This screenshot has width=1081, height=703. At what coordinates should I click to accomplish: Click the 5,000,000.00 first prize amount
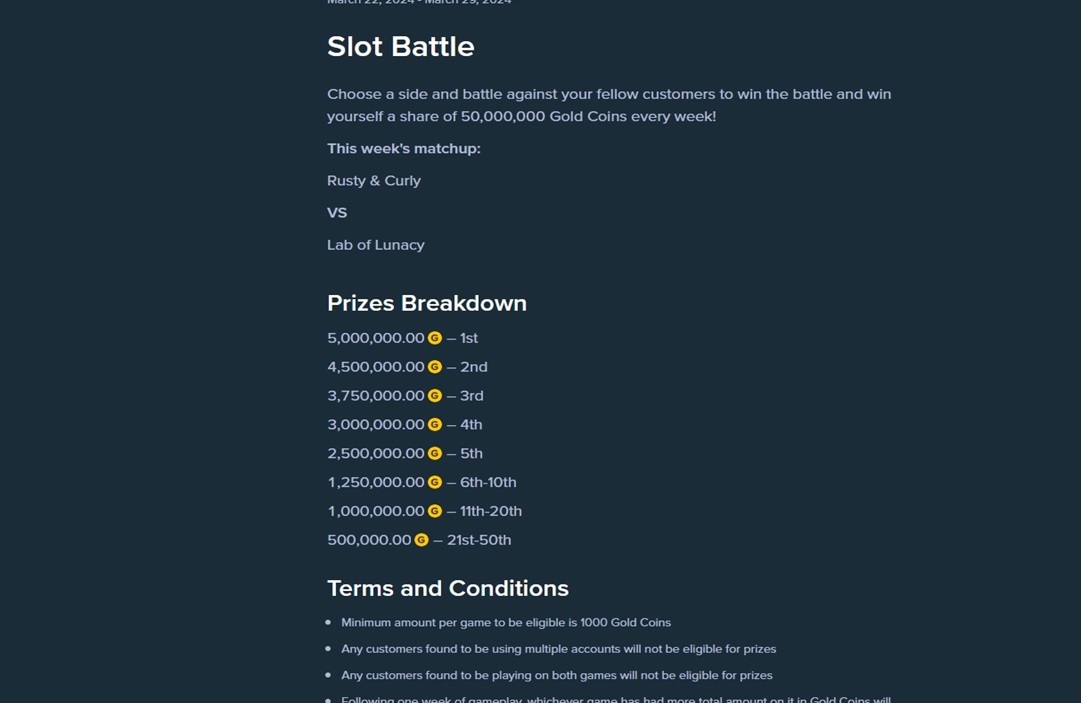(376, 338)
